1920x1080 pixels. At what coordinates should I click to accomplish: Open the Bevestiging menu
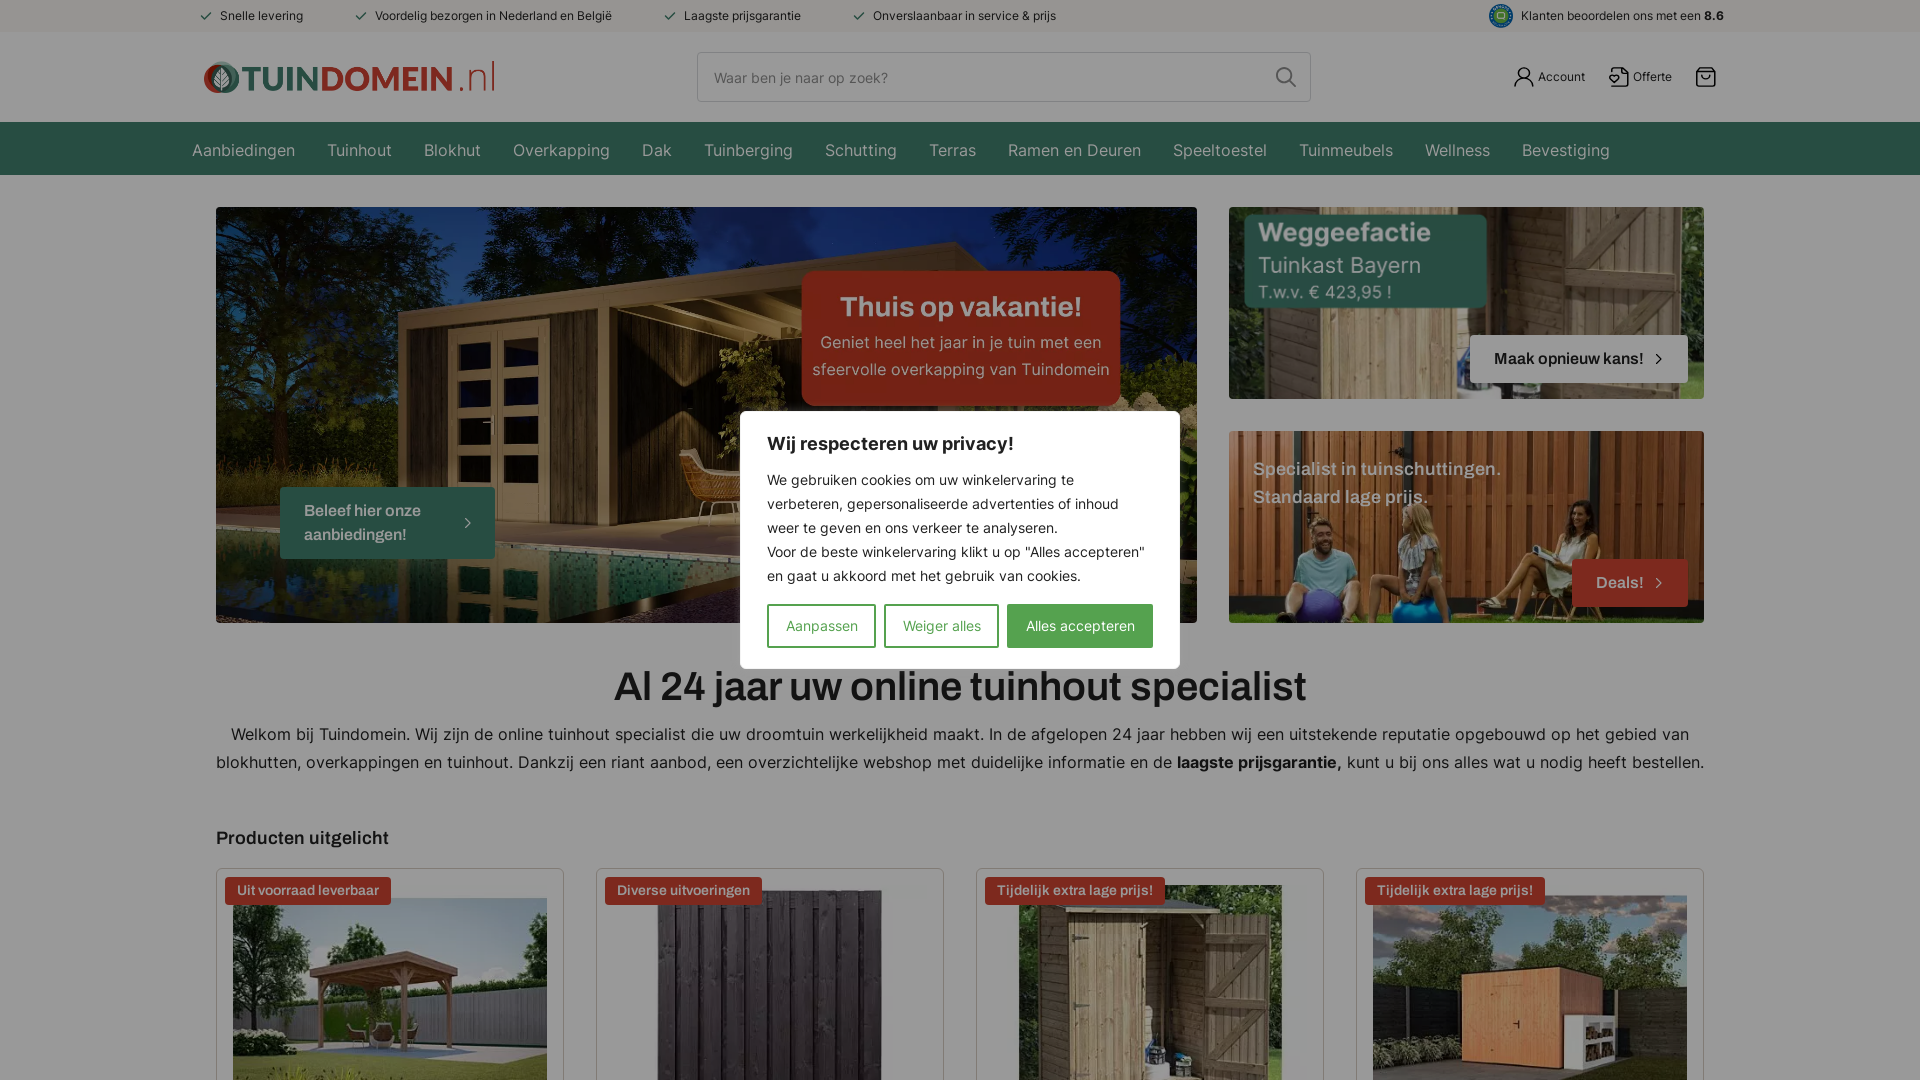coord(1566,150)
